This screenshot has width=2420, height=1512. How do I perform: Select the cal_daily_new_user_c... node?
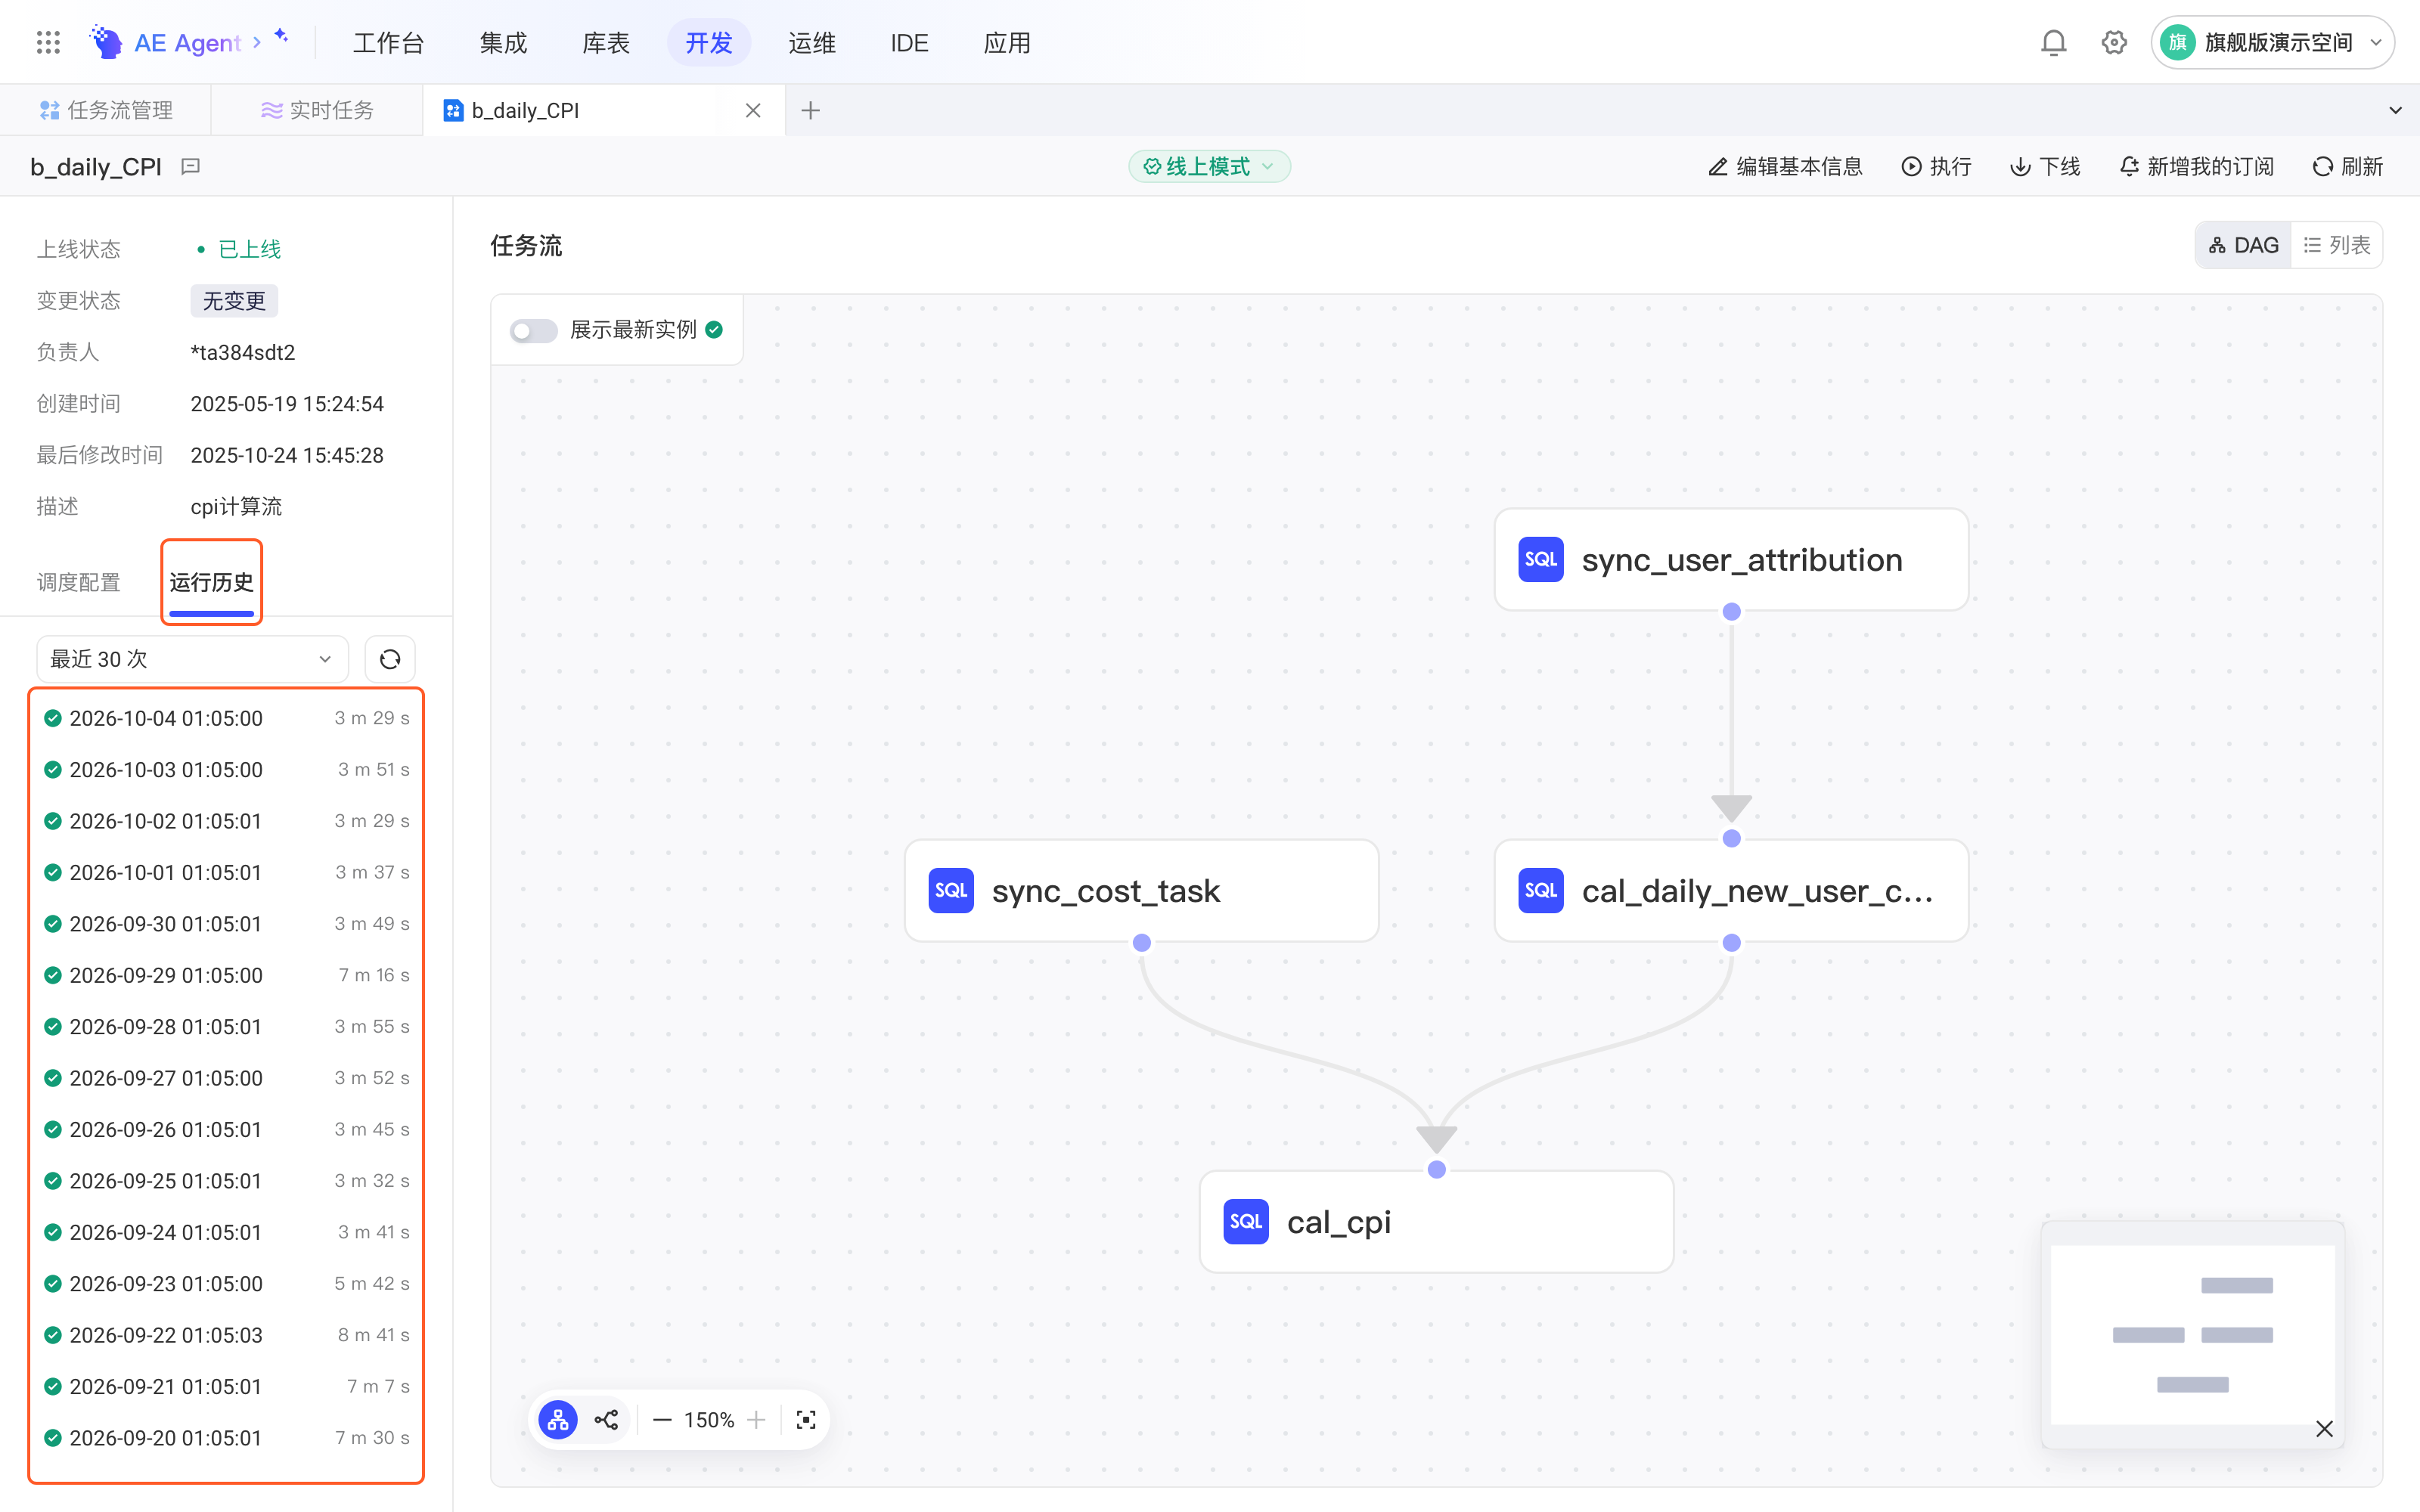(x=1731, y=890)
